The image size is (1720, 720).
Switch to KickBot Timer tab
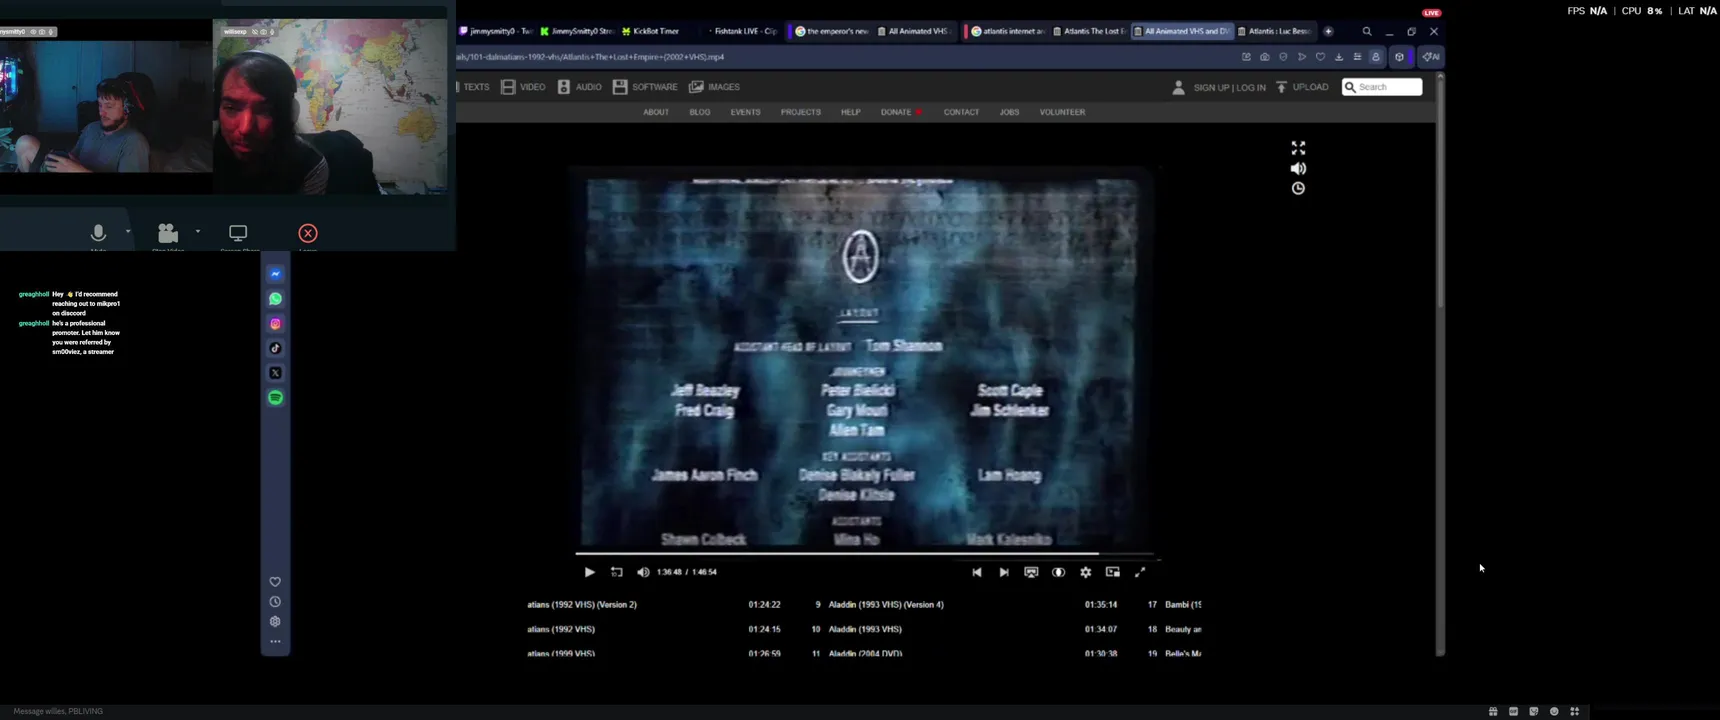656,31
